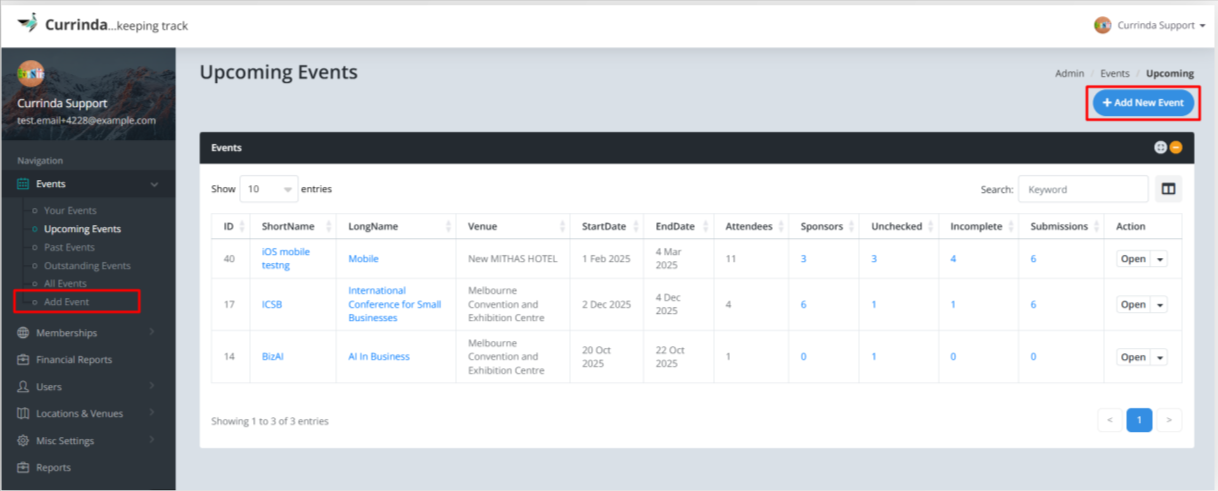Go to Past Events
Screen dimensions: 1218x491
69,247
